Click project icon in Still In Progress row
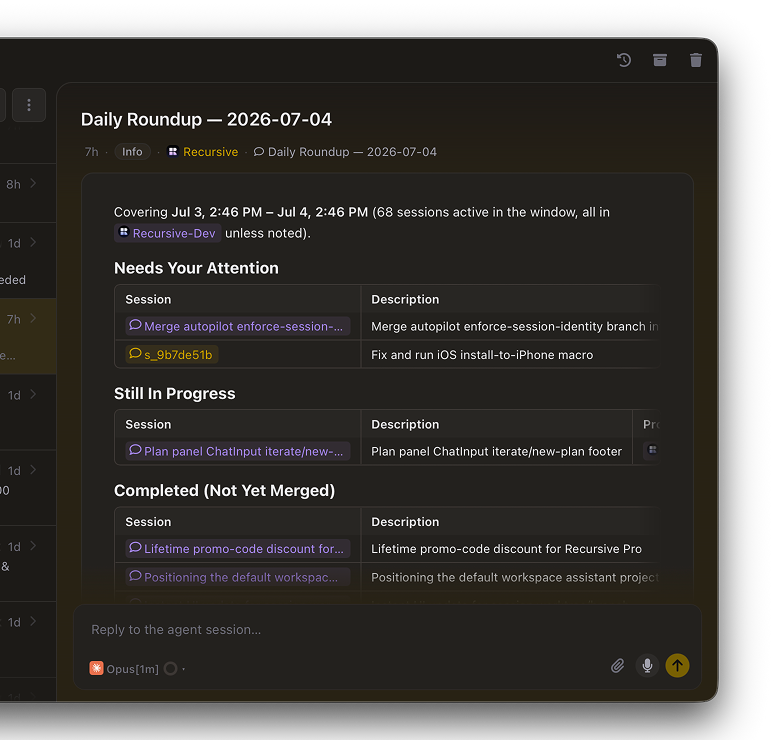The width and height of the screenshot is (774, 740). tap(652, 450)
